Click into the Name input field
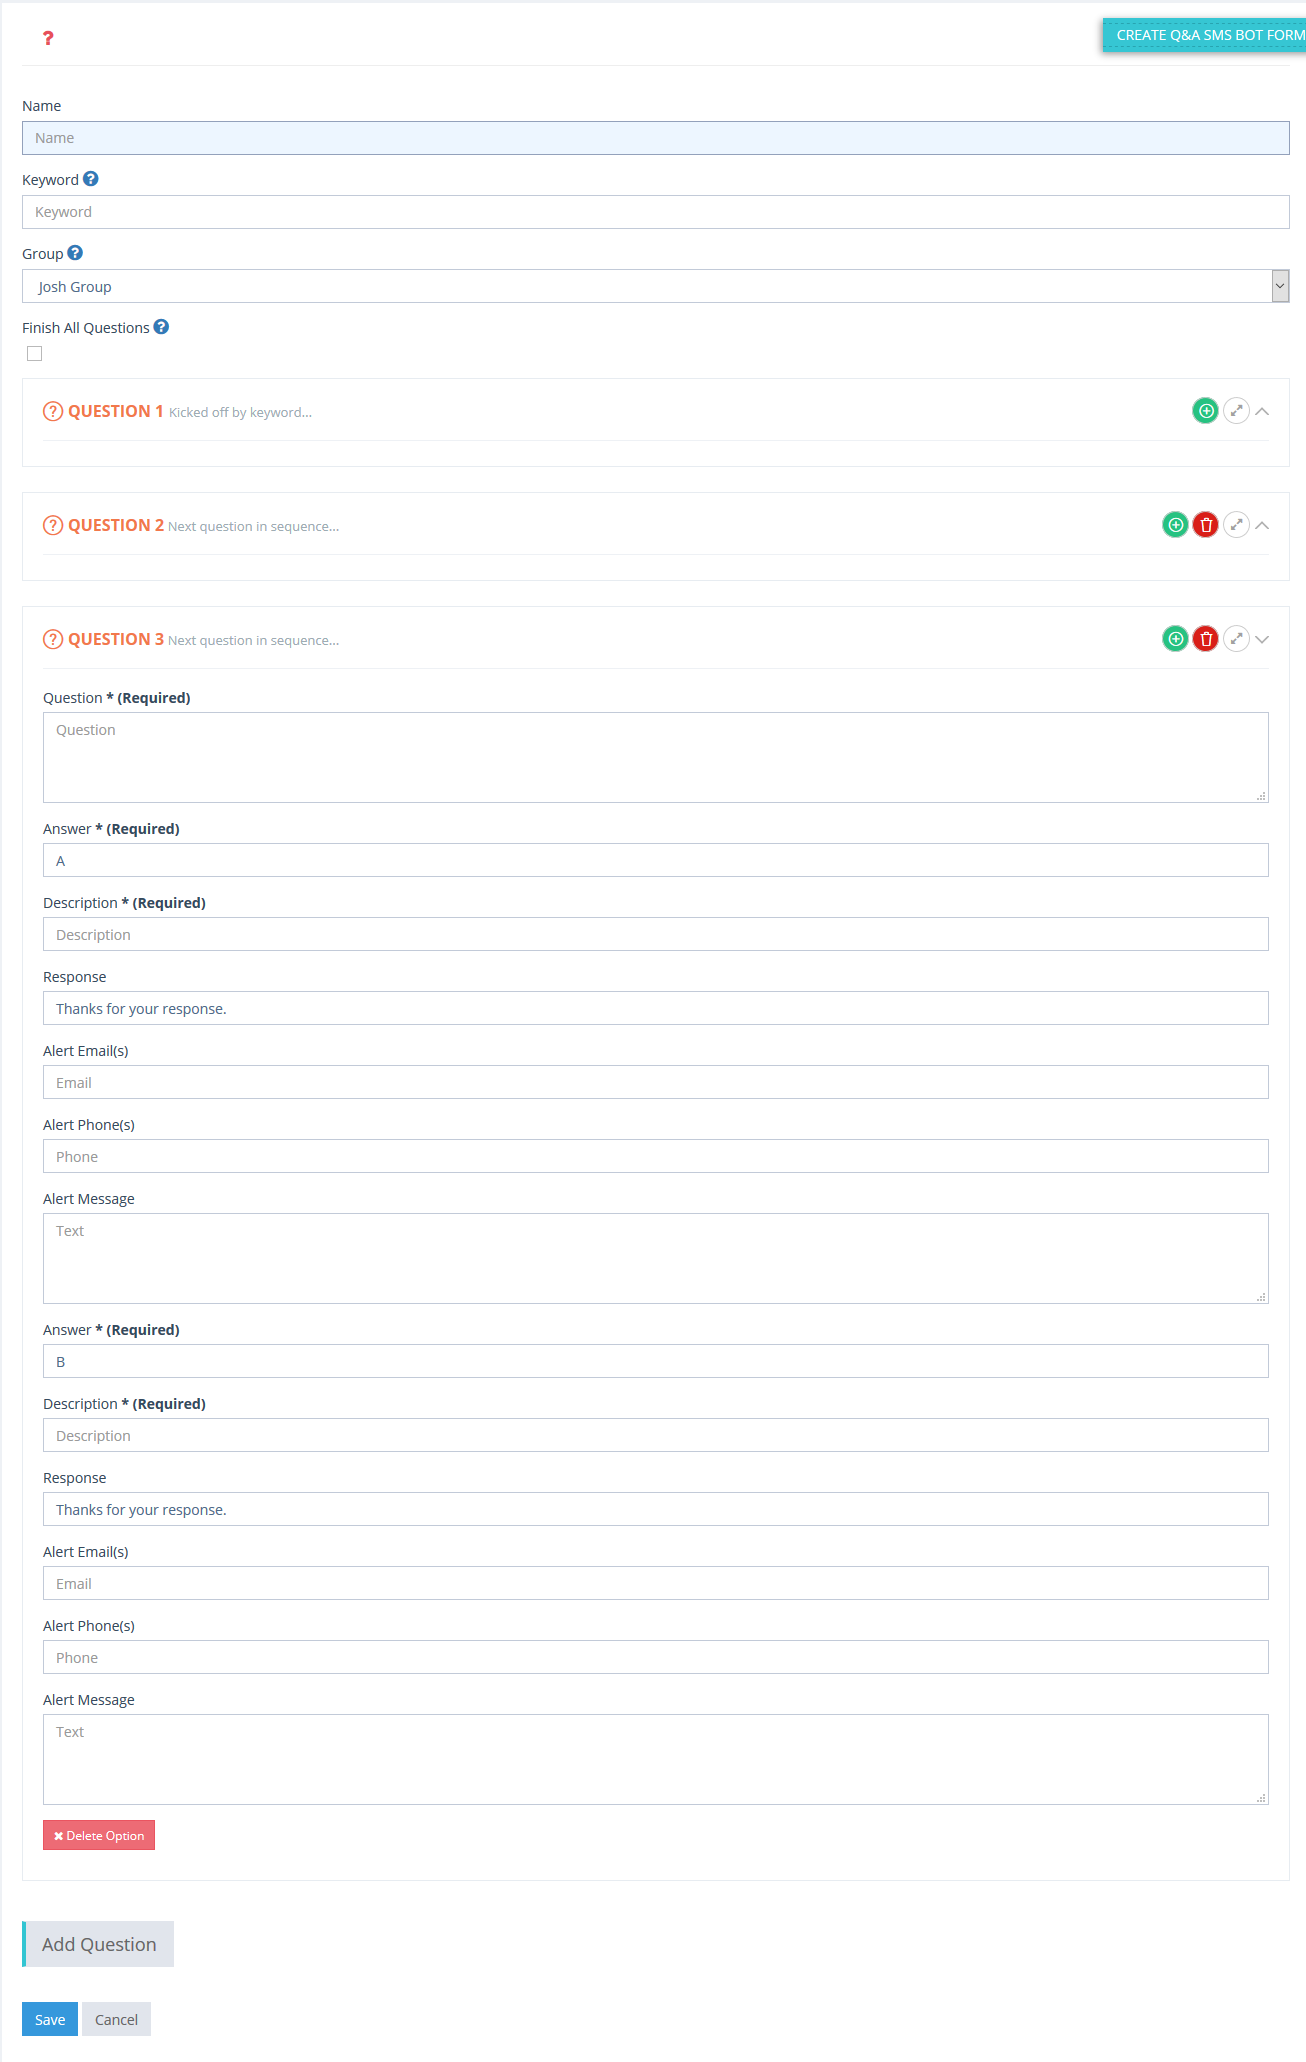1306x2062 pixels. pyautogui.click(x=655, y=138)
